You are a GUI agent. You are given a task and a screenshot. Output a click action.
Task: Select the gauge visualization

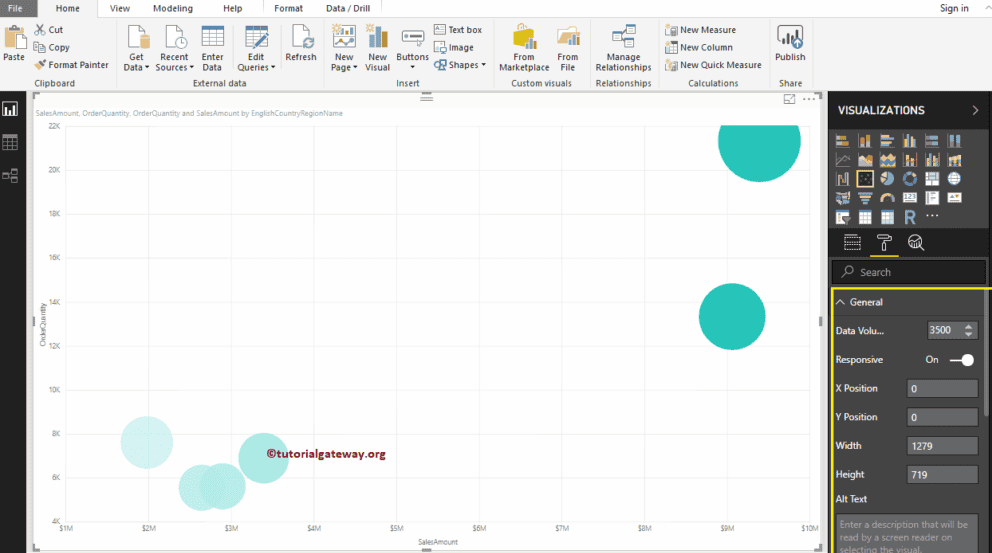pos(887,198)
